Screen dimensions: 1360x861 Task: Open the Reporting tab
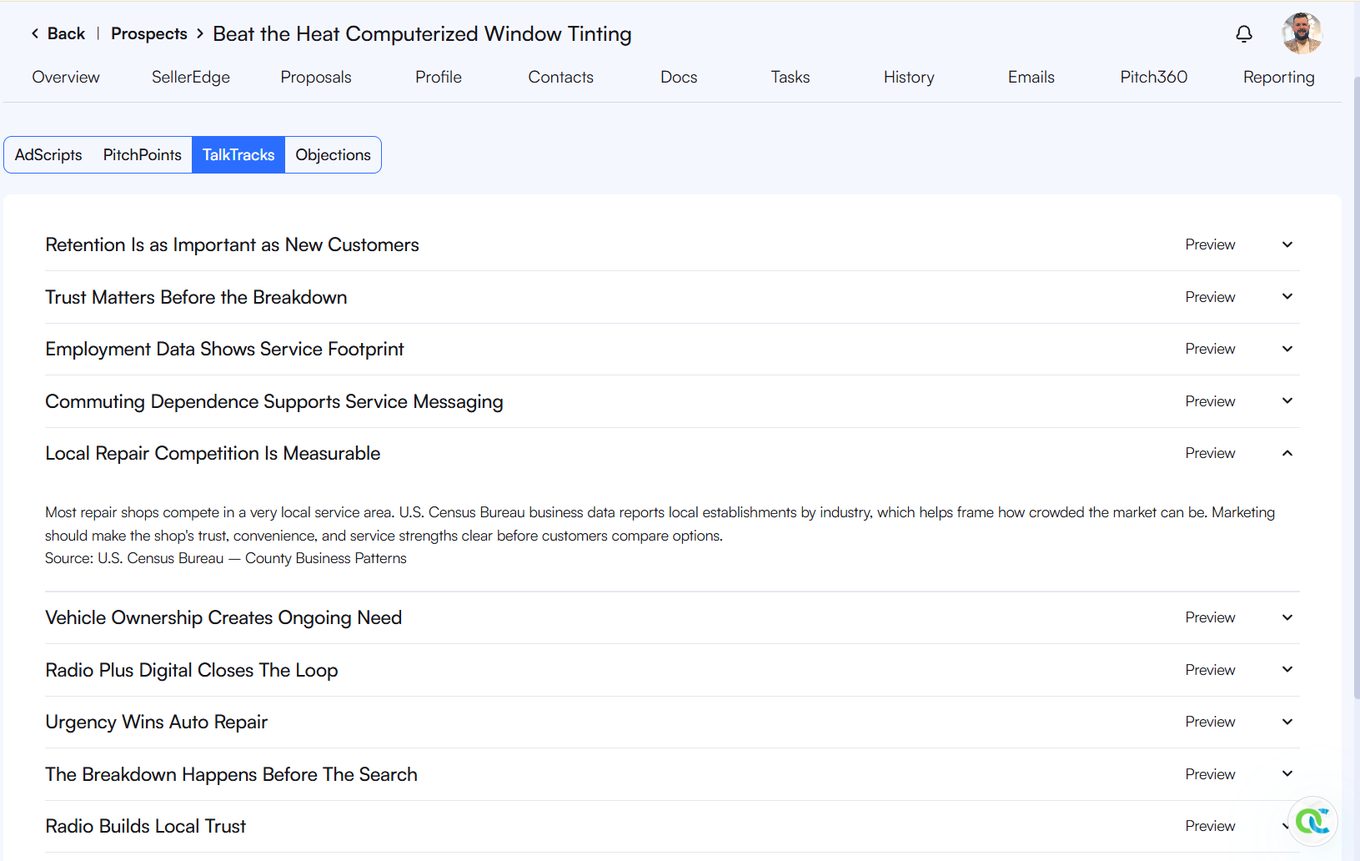pyautogui.click(x=1279, y=77)
